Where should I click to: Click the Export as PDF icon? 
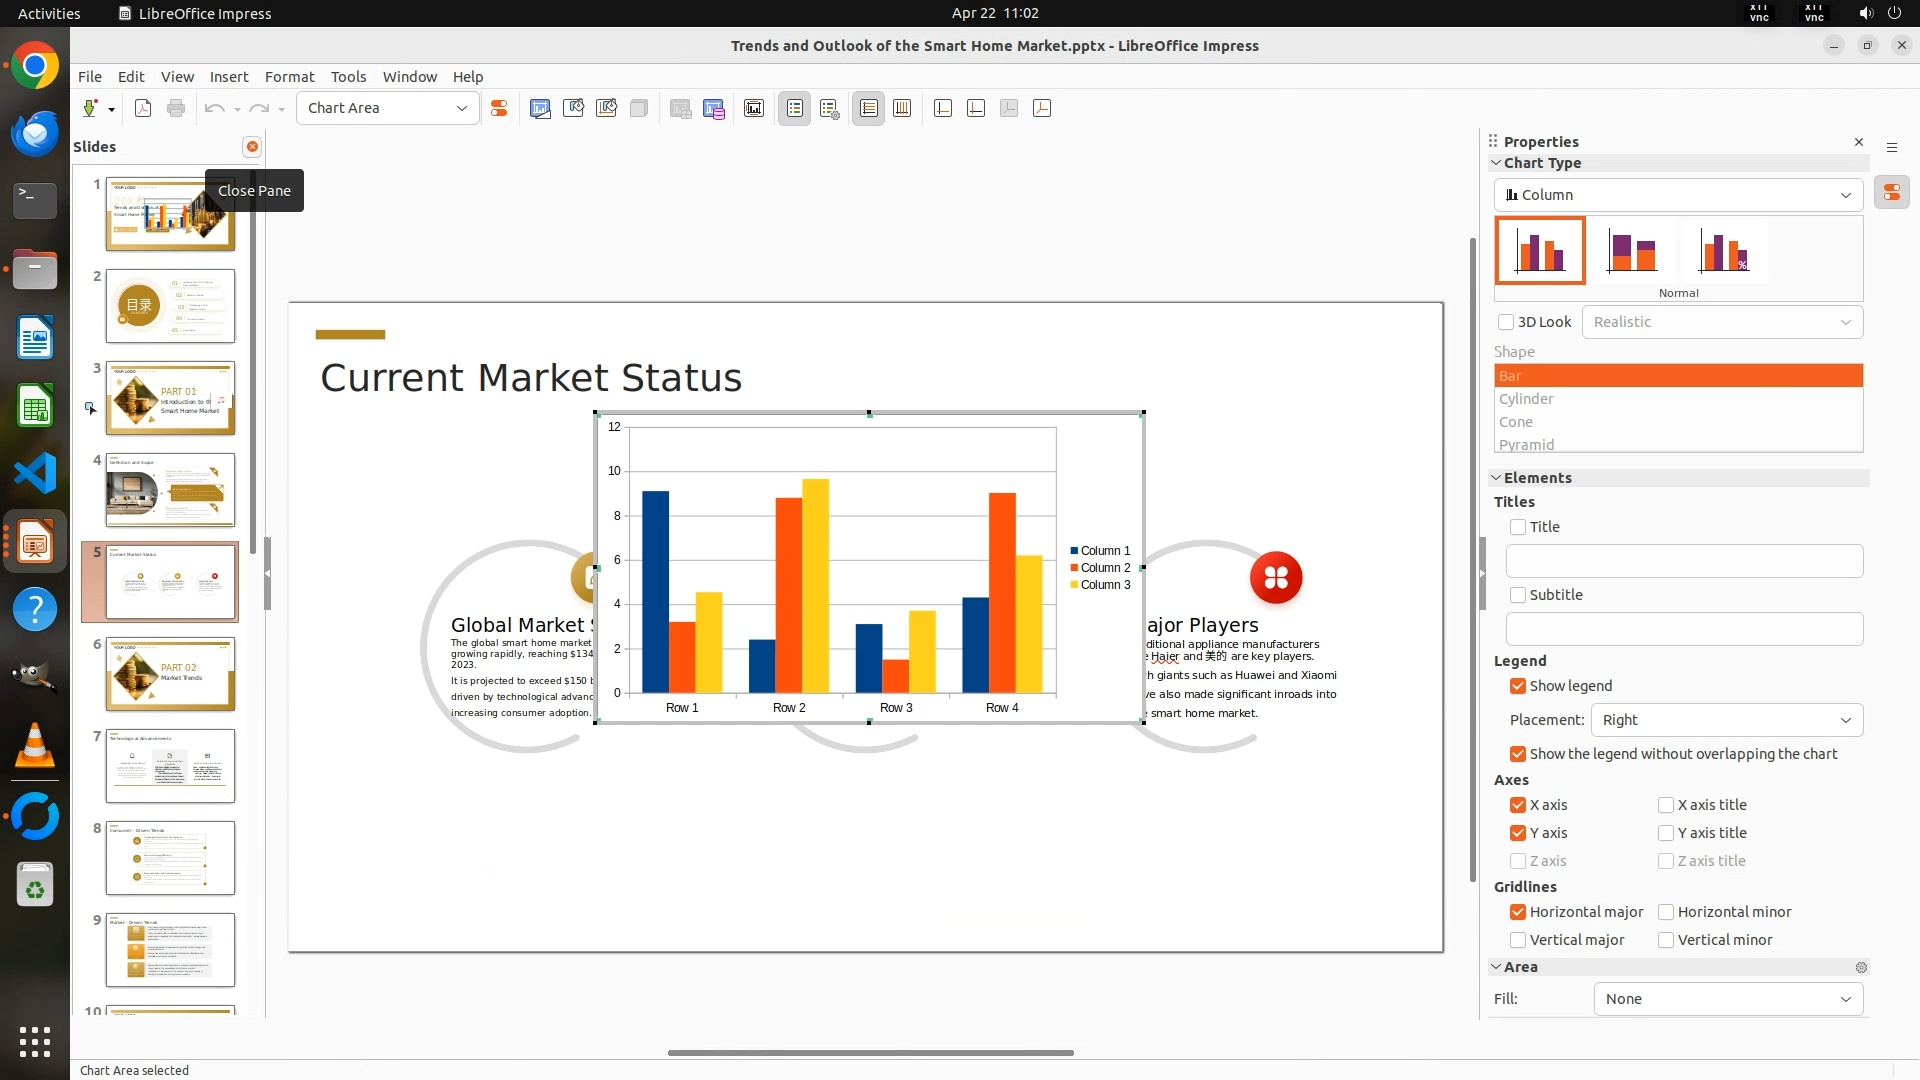[x=143, y=109]
